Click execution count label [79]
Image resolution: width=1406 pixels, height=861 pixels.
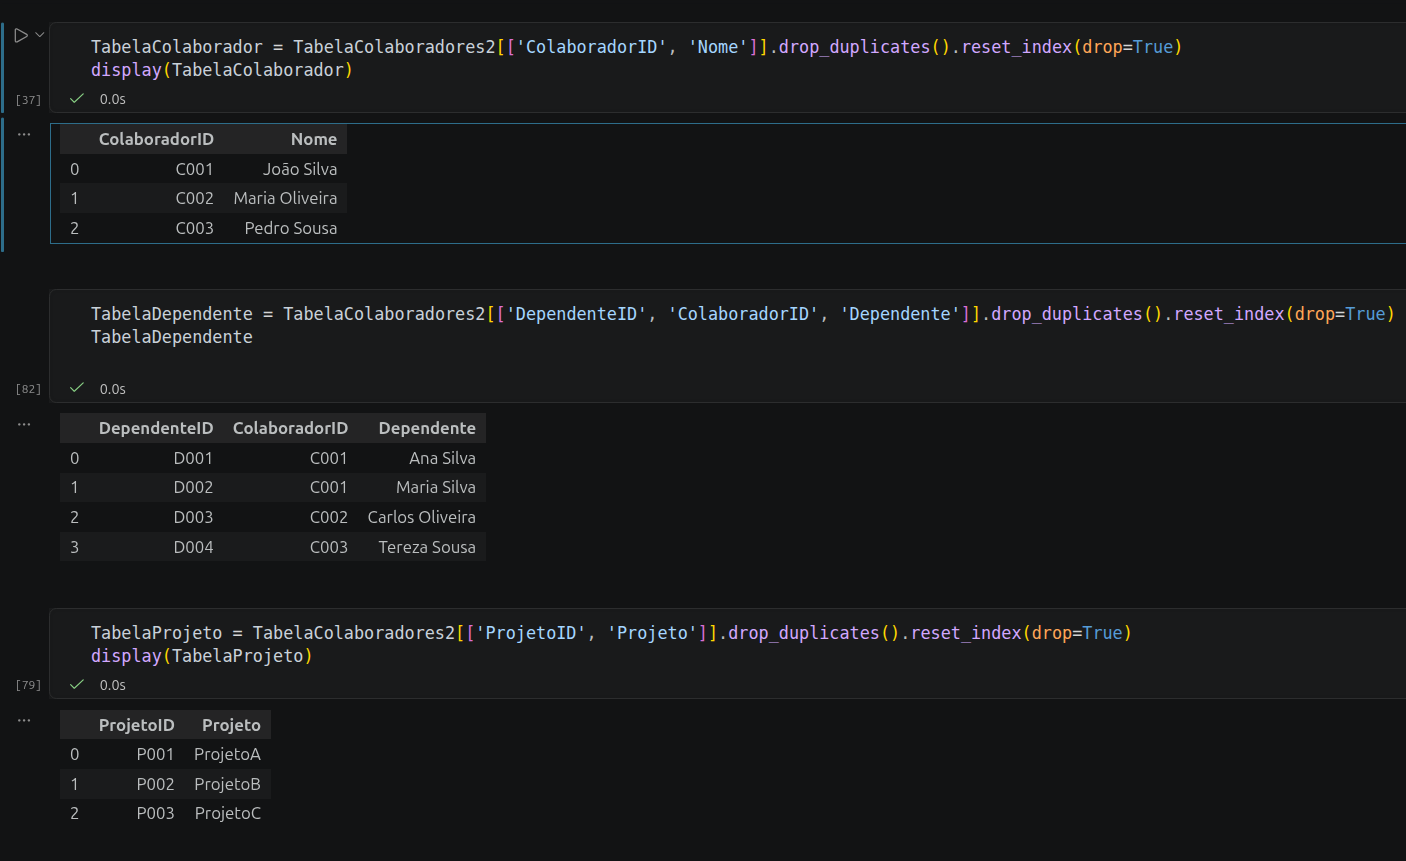click(28, 685)
